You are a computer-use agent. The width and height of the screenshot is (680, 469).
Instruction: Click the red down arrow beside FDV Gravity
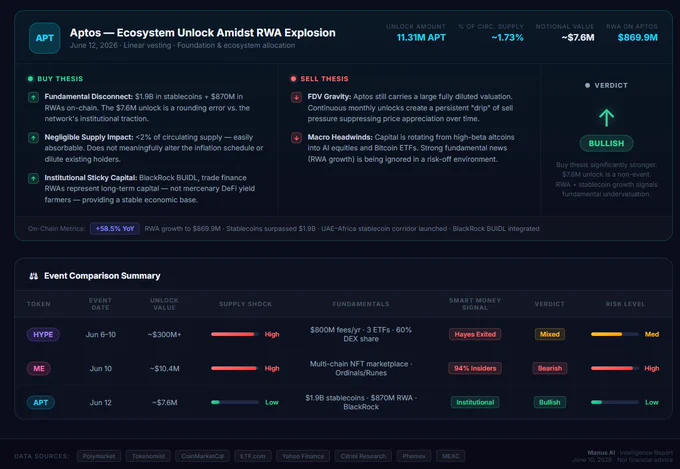[296, 97]
